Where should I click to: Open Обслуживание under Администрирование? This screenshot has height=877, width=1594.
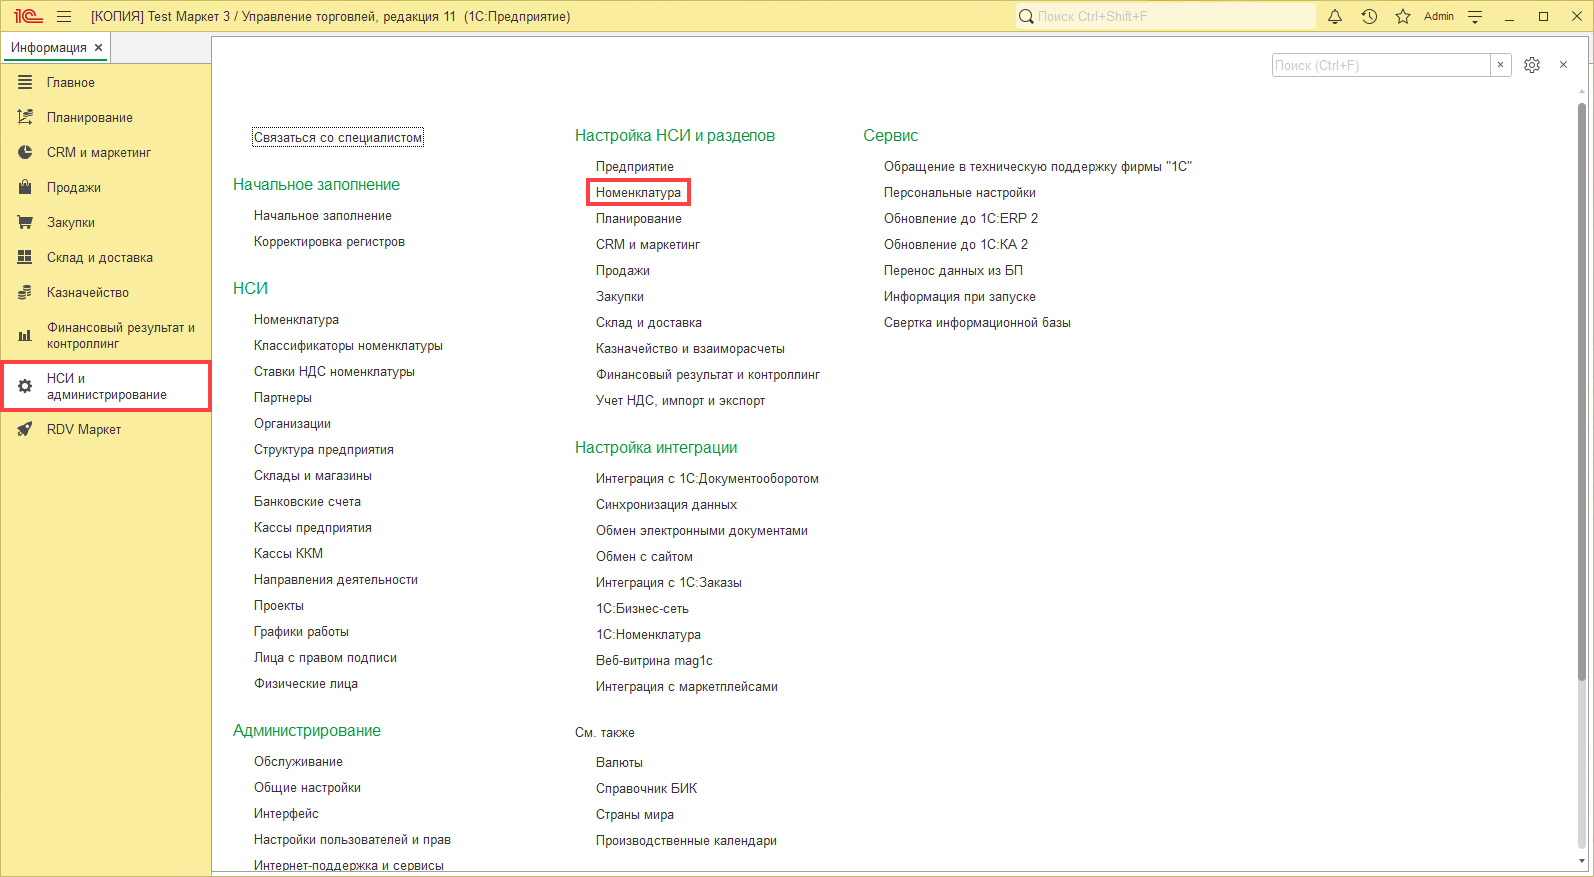298,762
